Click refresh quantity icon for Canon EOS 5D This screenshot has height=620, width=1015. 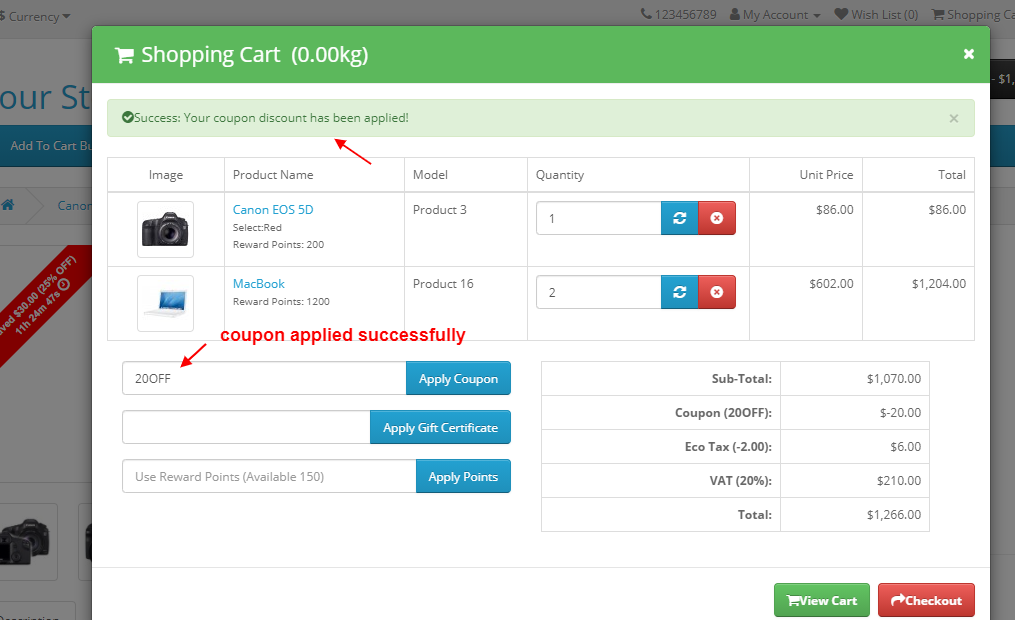pos(679,218)
